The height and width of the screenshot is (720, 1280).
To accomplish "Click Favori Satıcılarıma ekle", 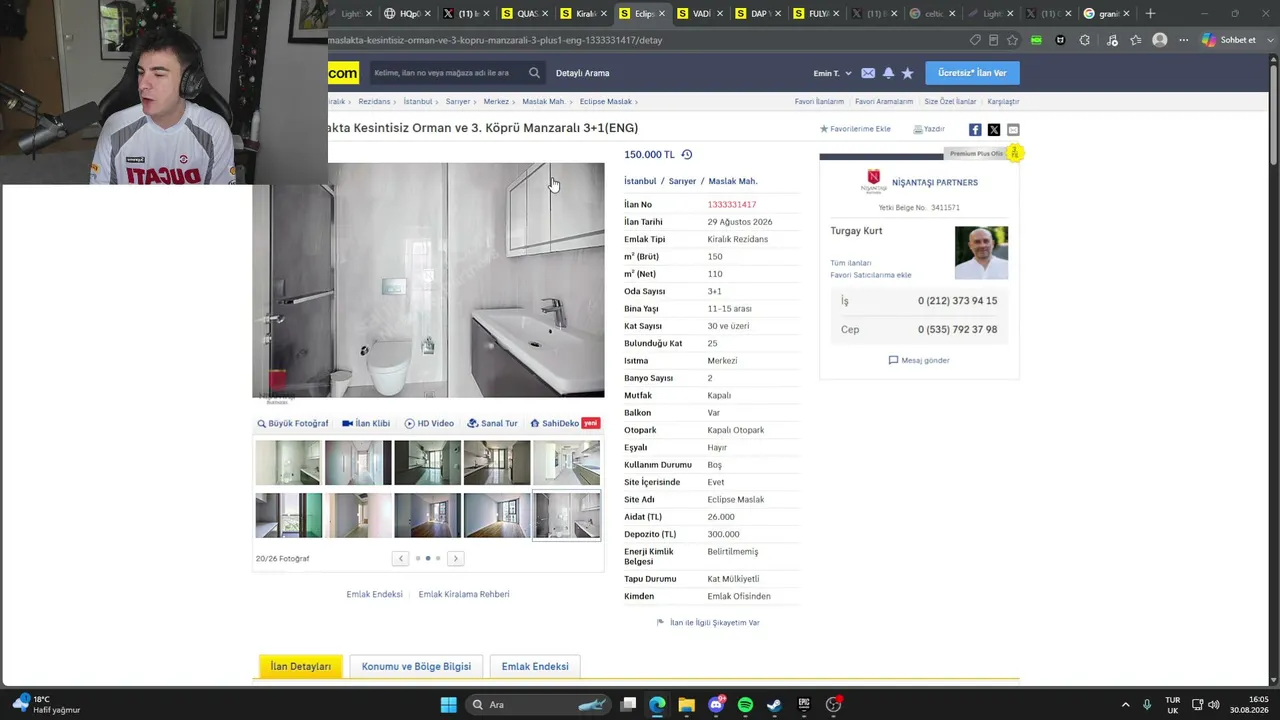I will pos(870,275).
